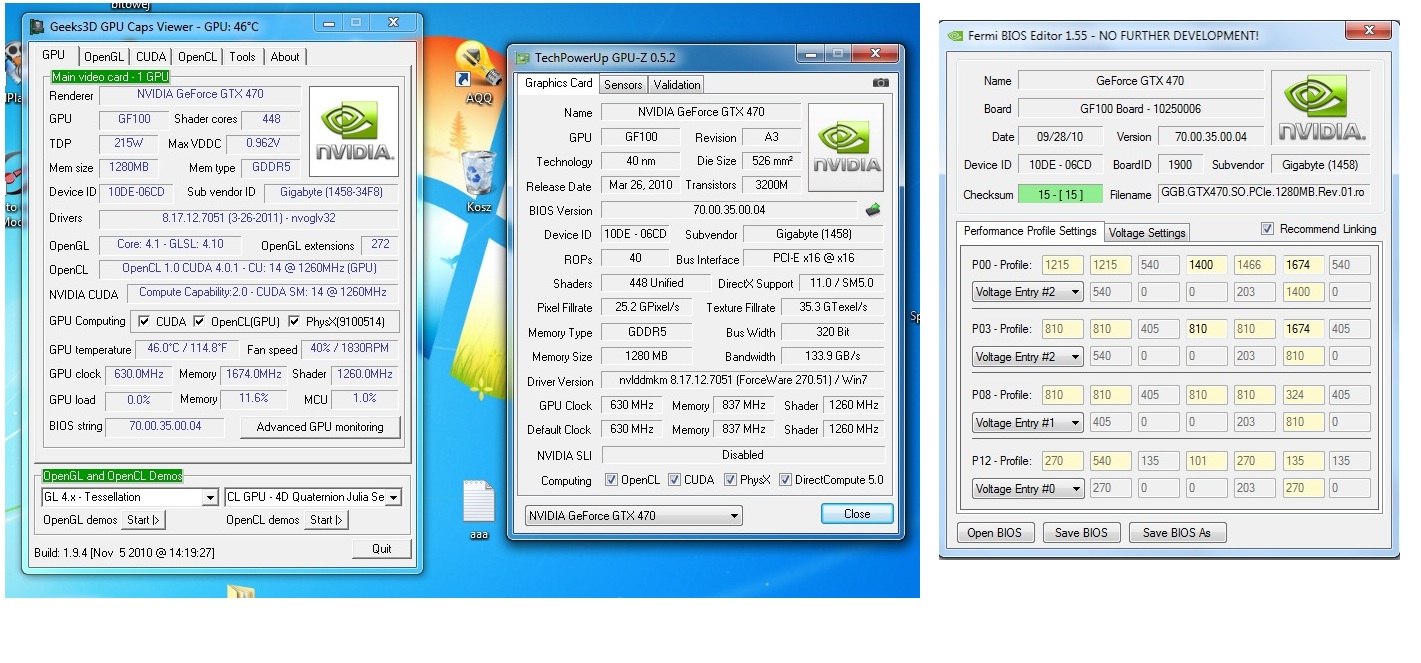The height and width of the screenshot is (663, 1421).
Task: Click the P12 profile 101 clock field
Action: [x=1205, y=461]
